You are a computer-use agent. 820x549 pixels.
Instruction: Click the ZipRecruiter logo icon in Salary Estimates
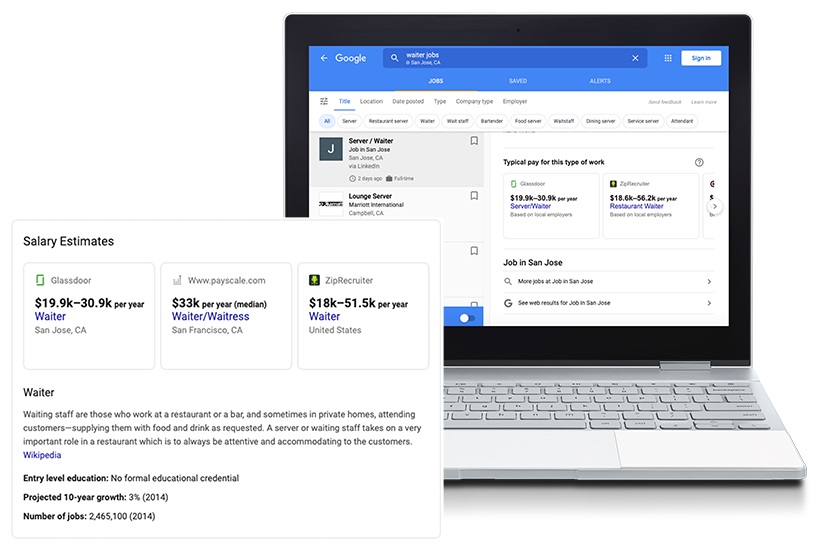click(x=314, y=280)
